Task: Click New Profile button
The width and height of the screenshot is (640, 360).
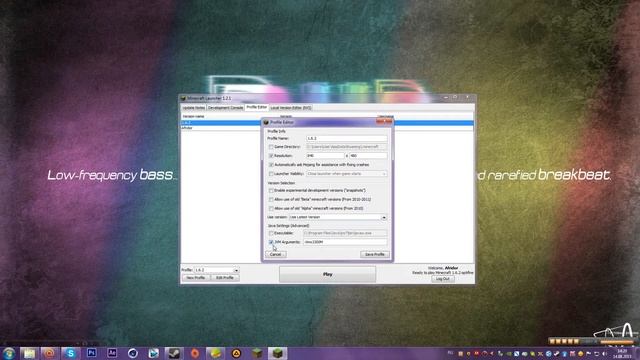Action: [x=196, y=278]
